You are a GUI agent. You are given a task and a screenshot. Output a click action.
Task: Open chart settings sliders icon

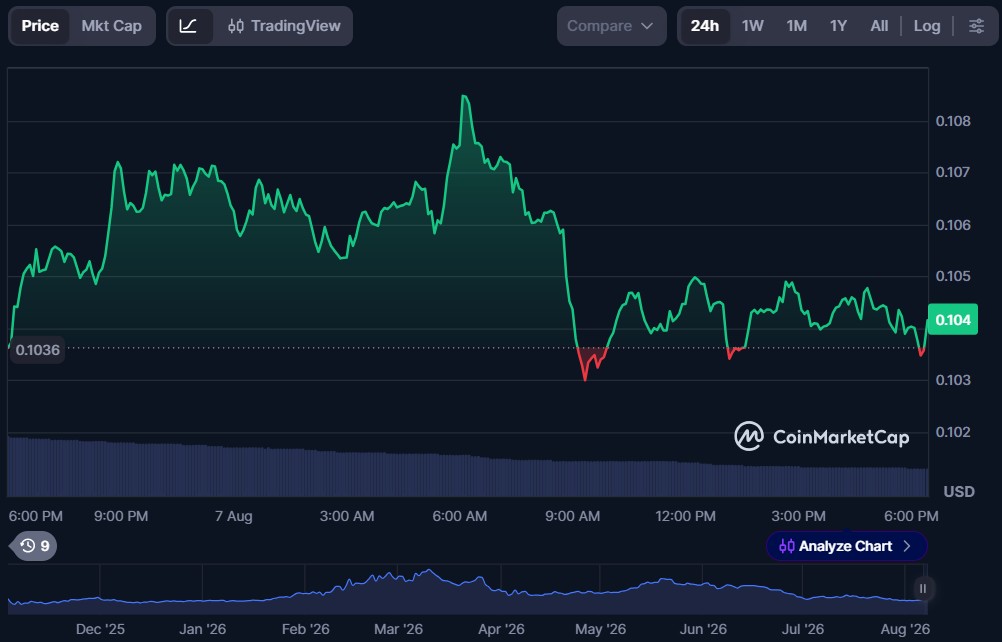pyautogui.click(x=976, y=26)
